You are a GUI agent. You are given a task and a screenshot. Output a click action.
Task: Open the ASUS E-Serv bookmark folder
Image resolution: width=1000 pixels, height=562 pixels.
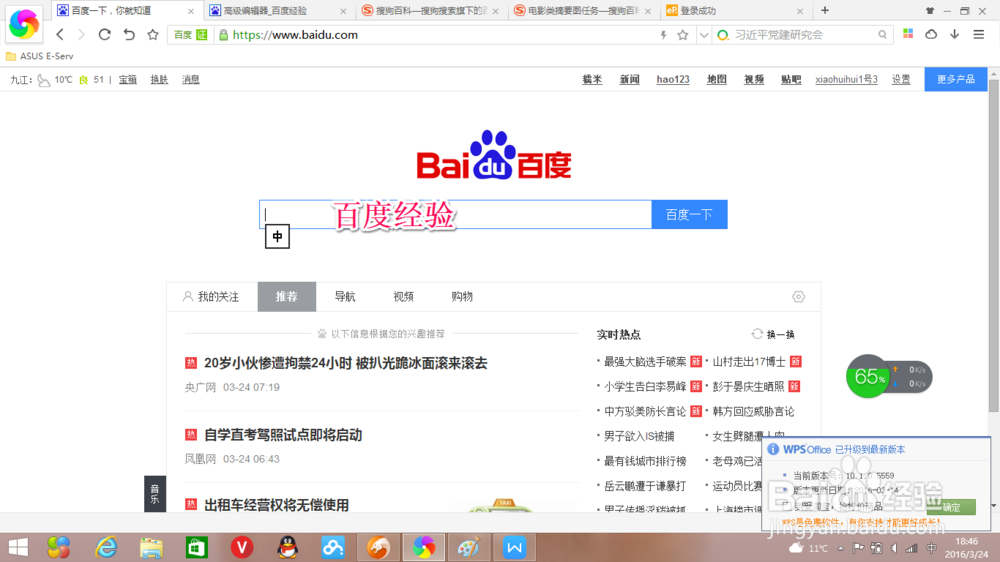pyautogui.click(x=40, y=56)
